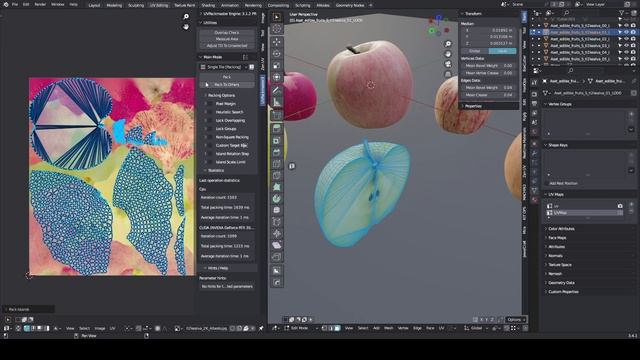Choose the Measure ruler tool
The width and height of the screenshot is (640, 360).
coord(277,102)
